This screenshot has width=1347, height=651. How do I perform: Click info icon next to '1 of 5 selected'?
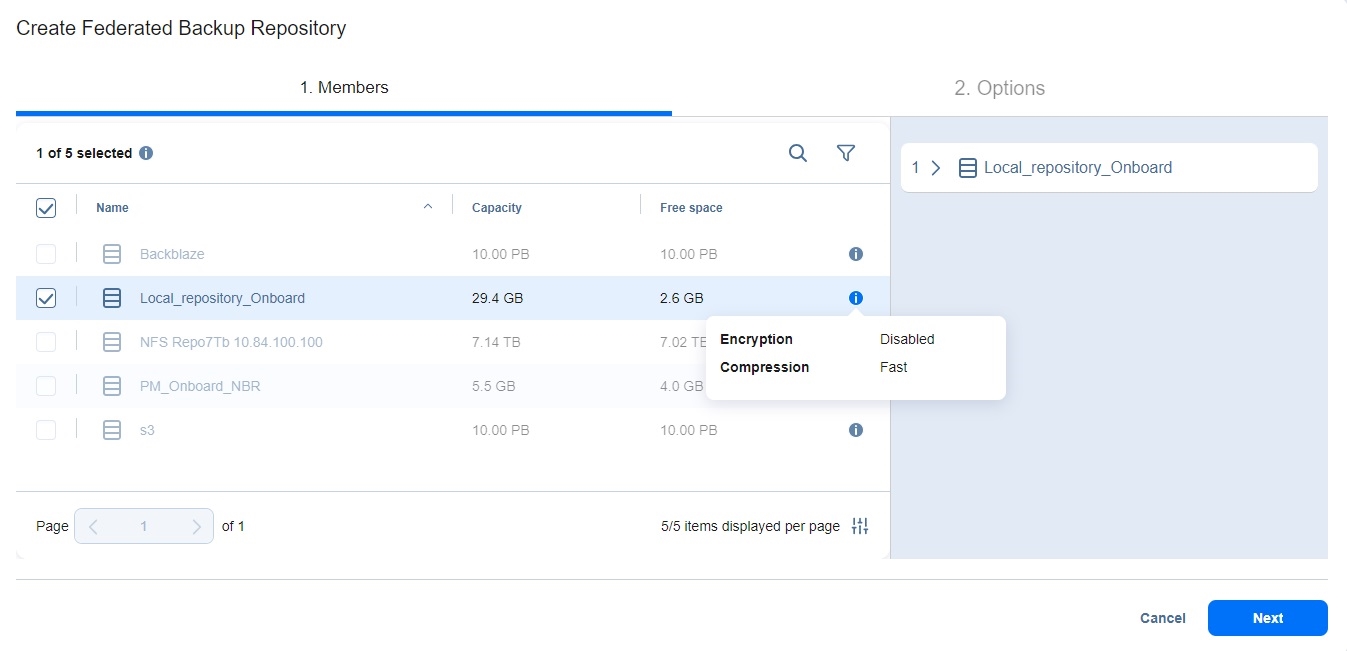146,153
